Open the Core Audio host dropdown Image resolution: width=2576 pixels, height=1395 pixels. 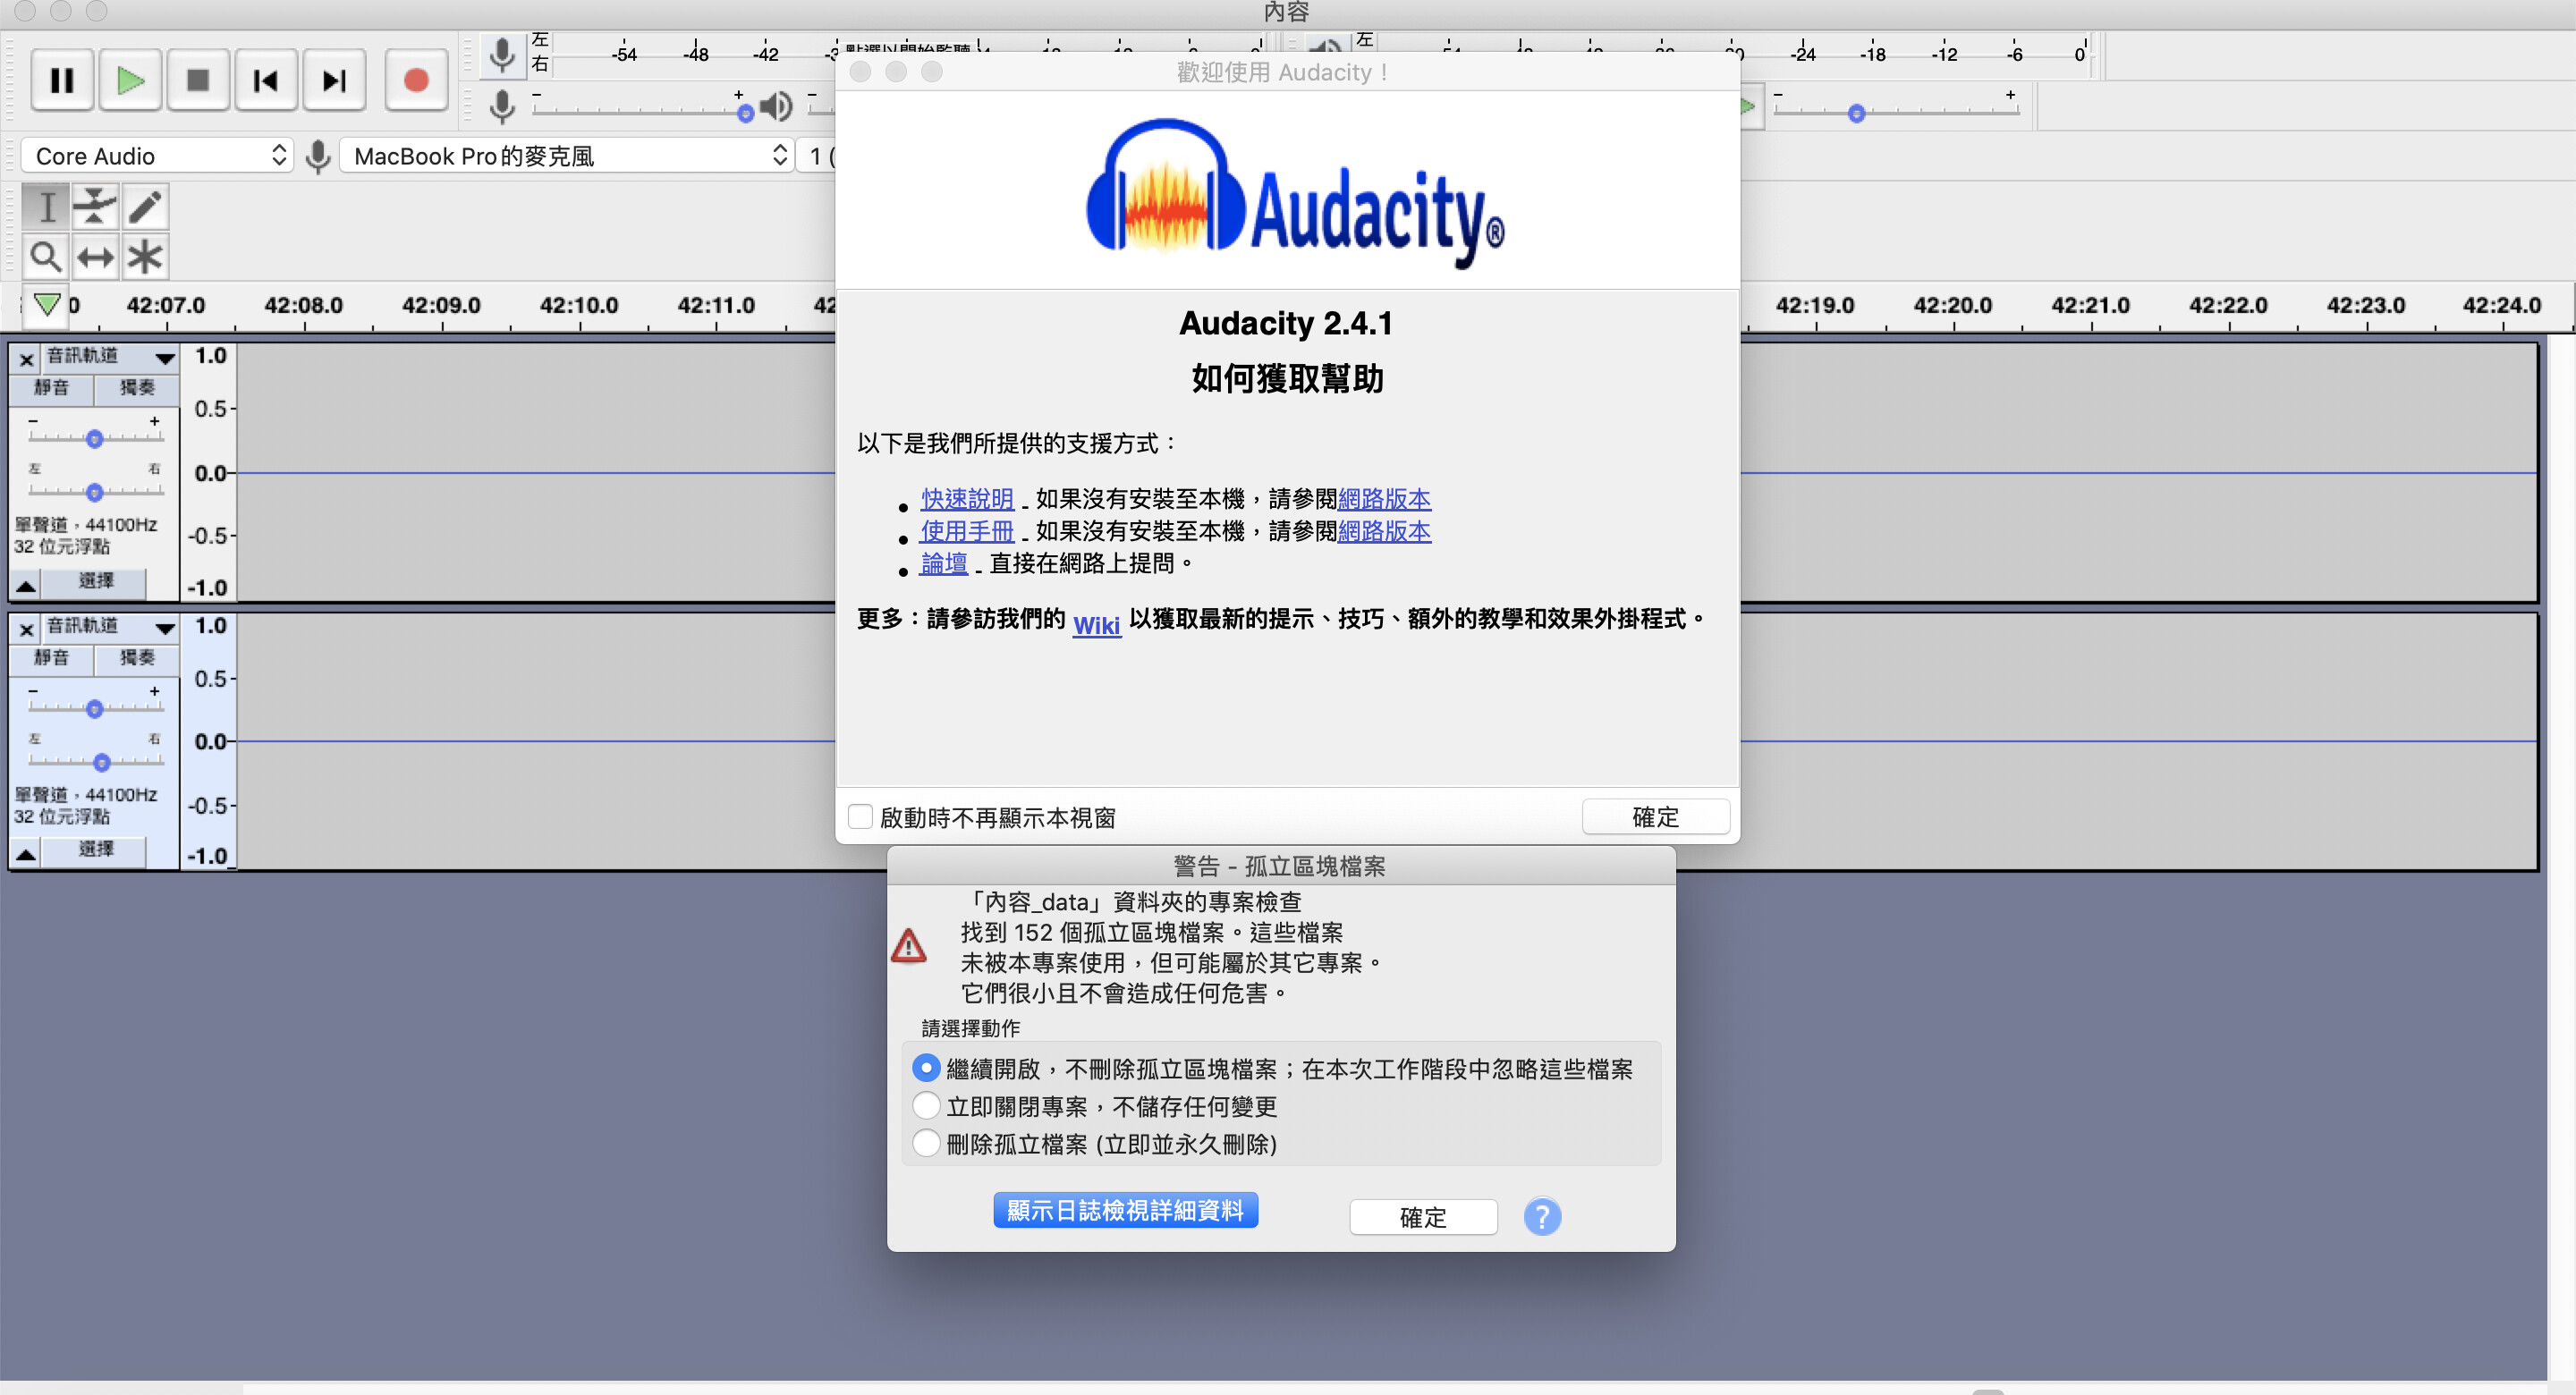coord(157,156)
